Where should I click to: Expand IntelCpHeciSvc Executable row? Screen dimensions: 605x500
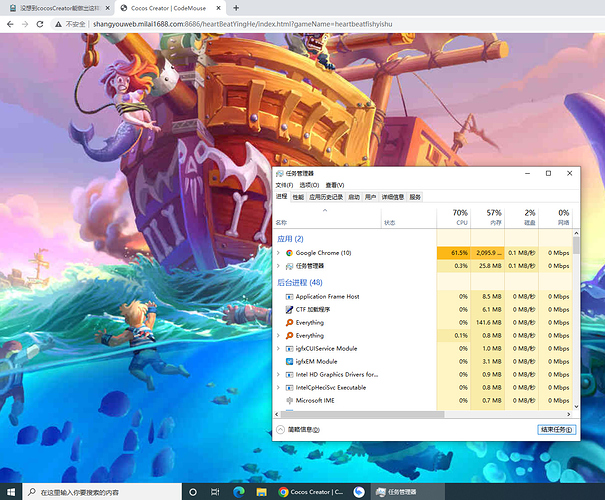278,387
